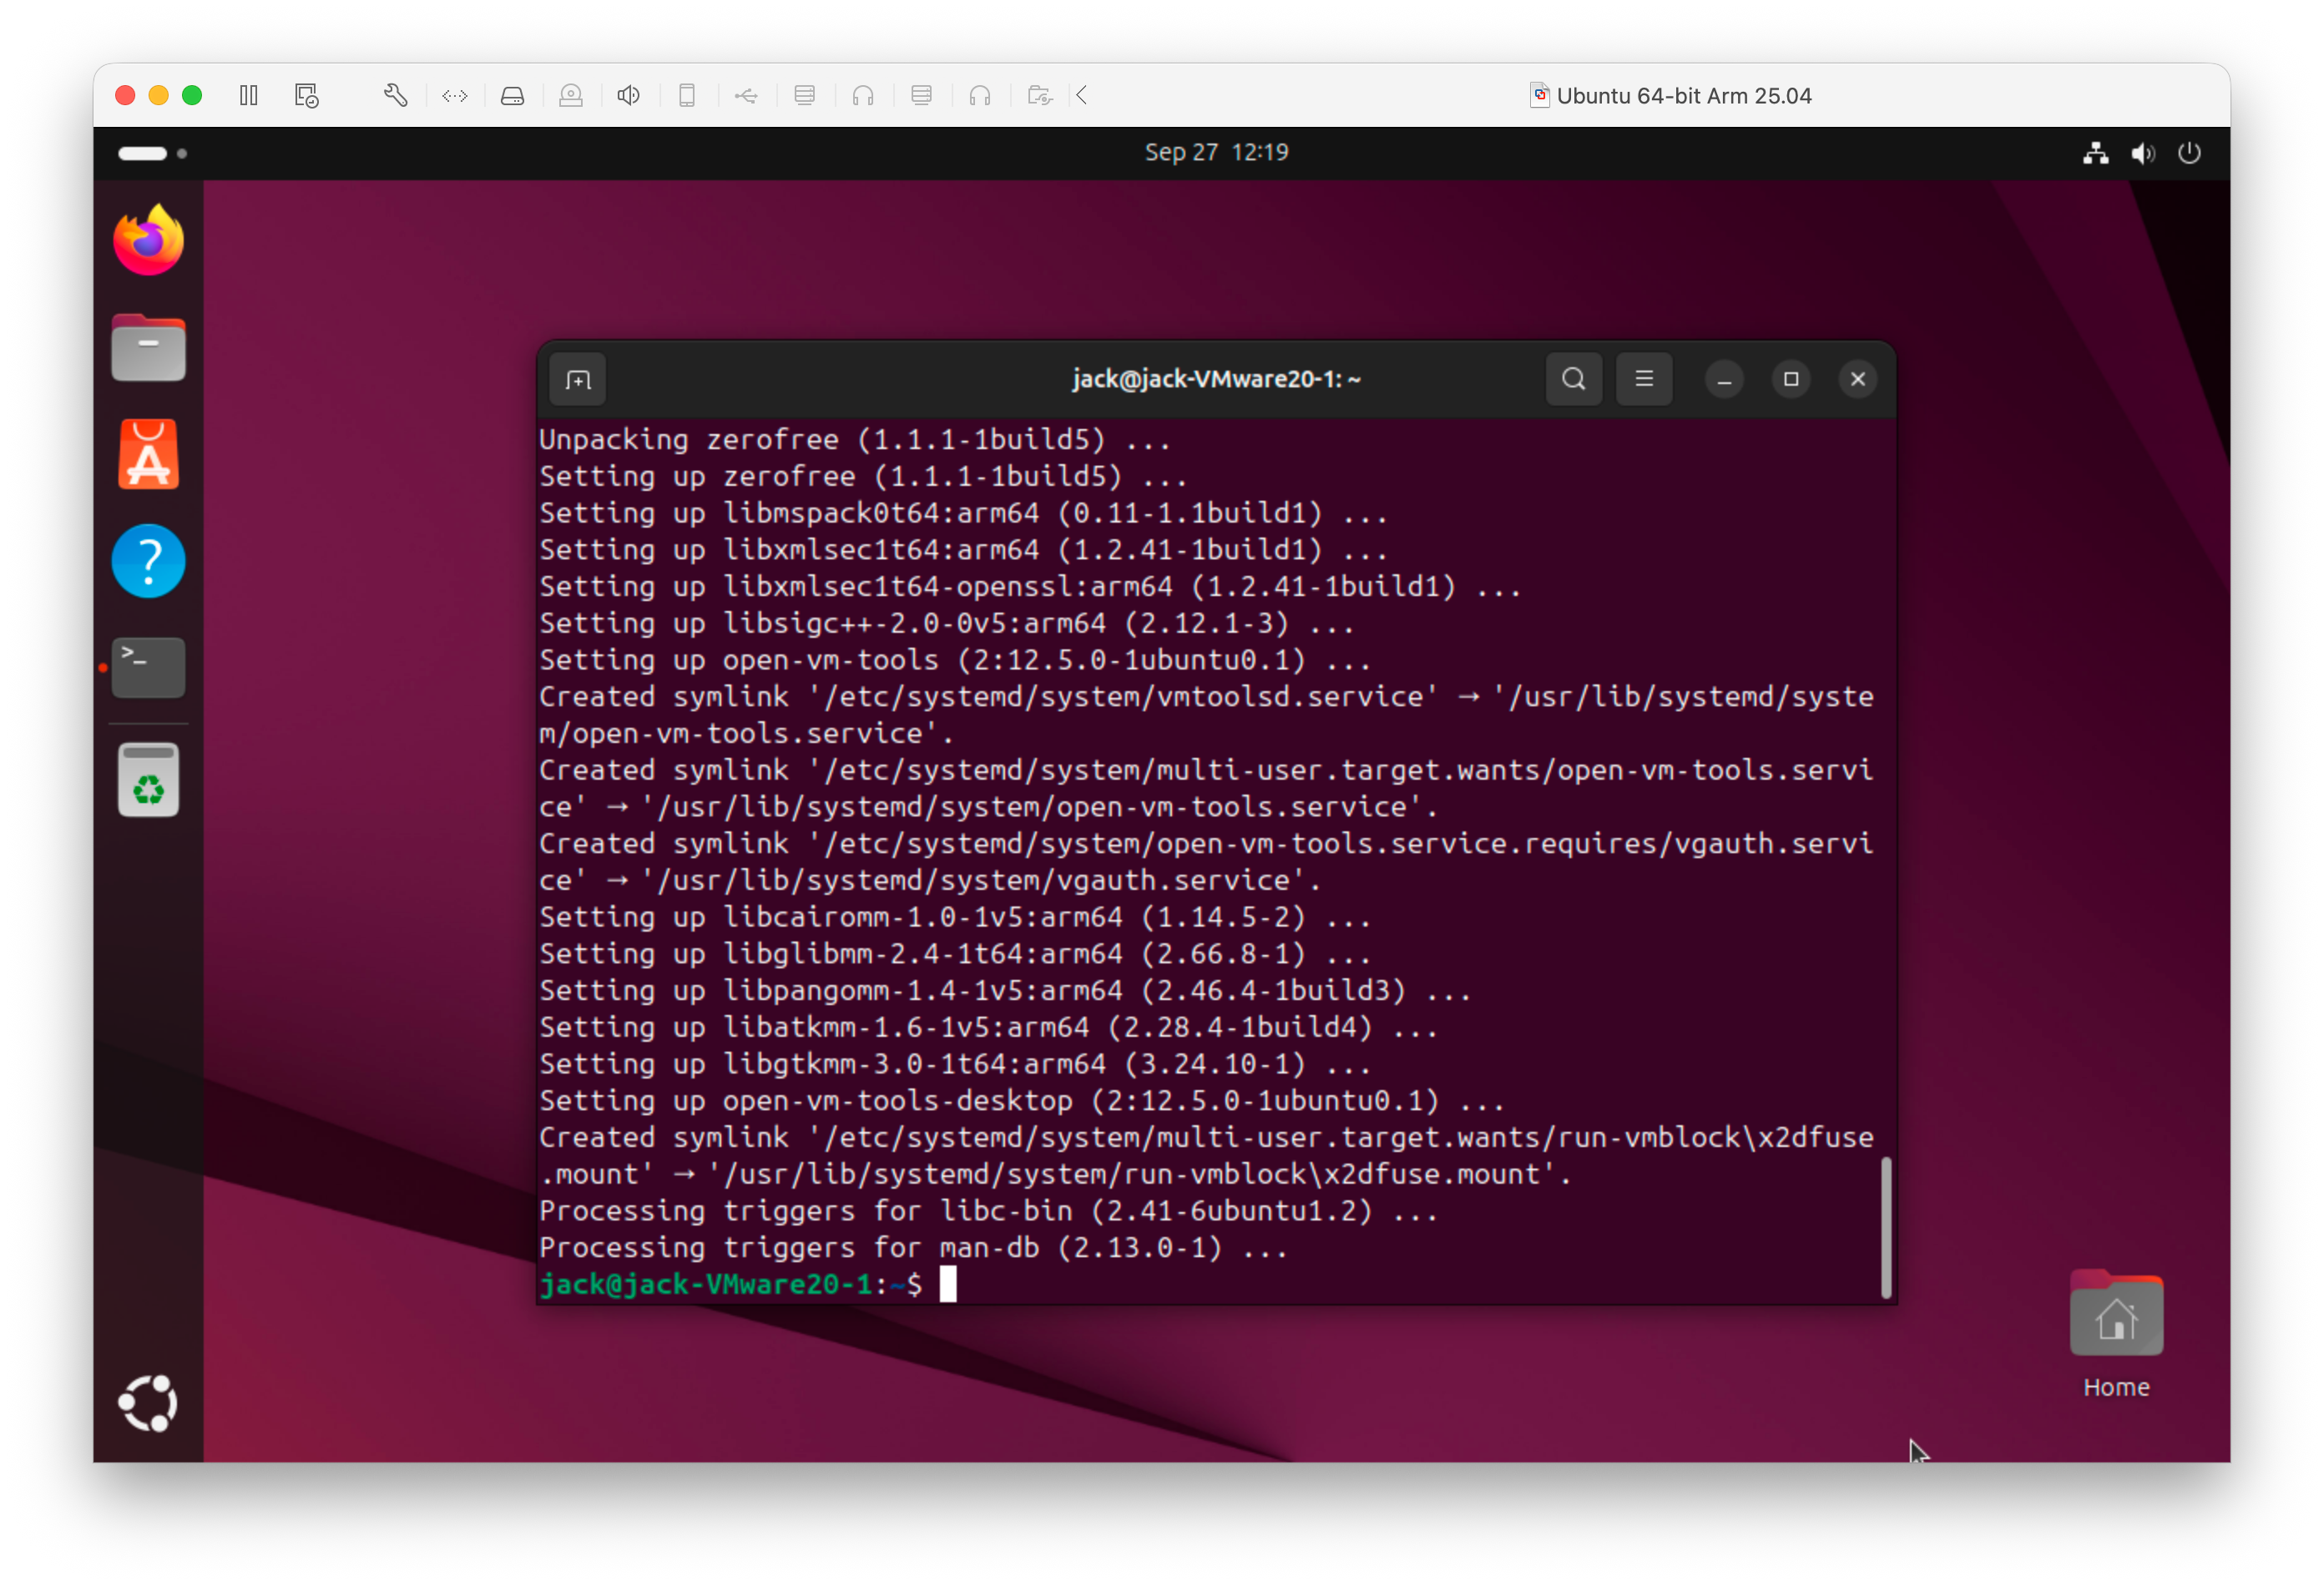
Task: Open the shared folders icon
Action: coord(1040,96)
